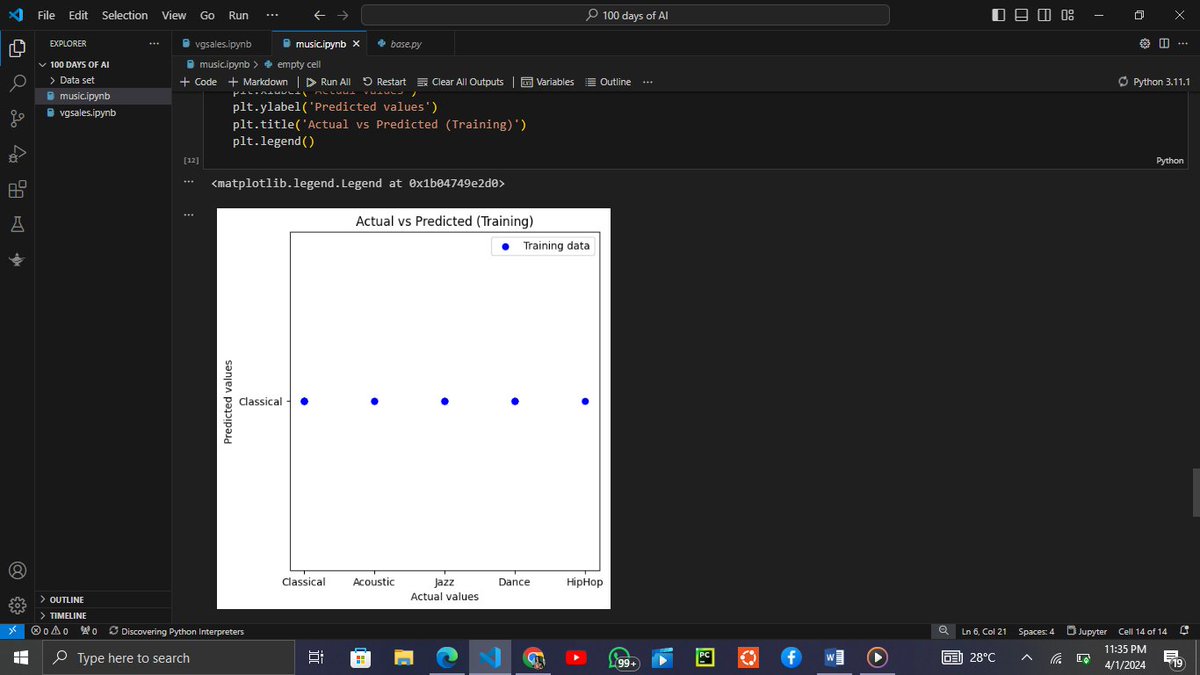Click the remote window indicator in status bar
This screenshot has width=1200, height=675.
11,631
